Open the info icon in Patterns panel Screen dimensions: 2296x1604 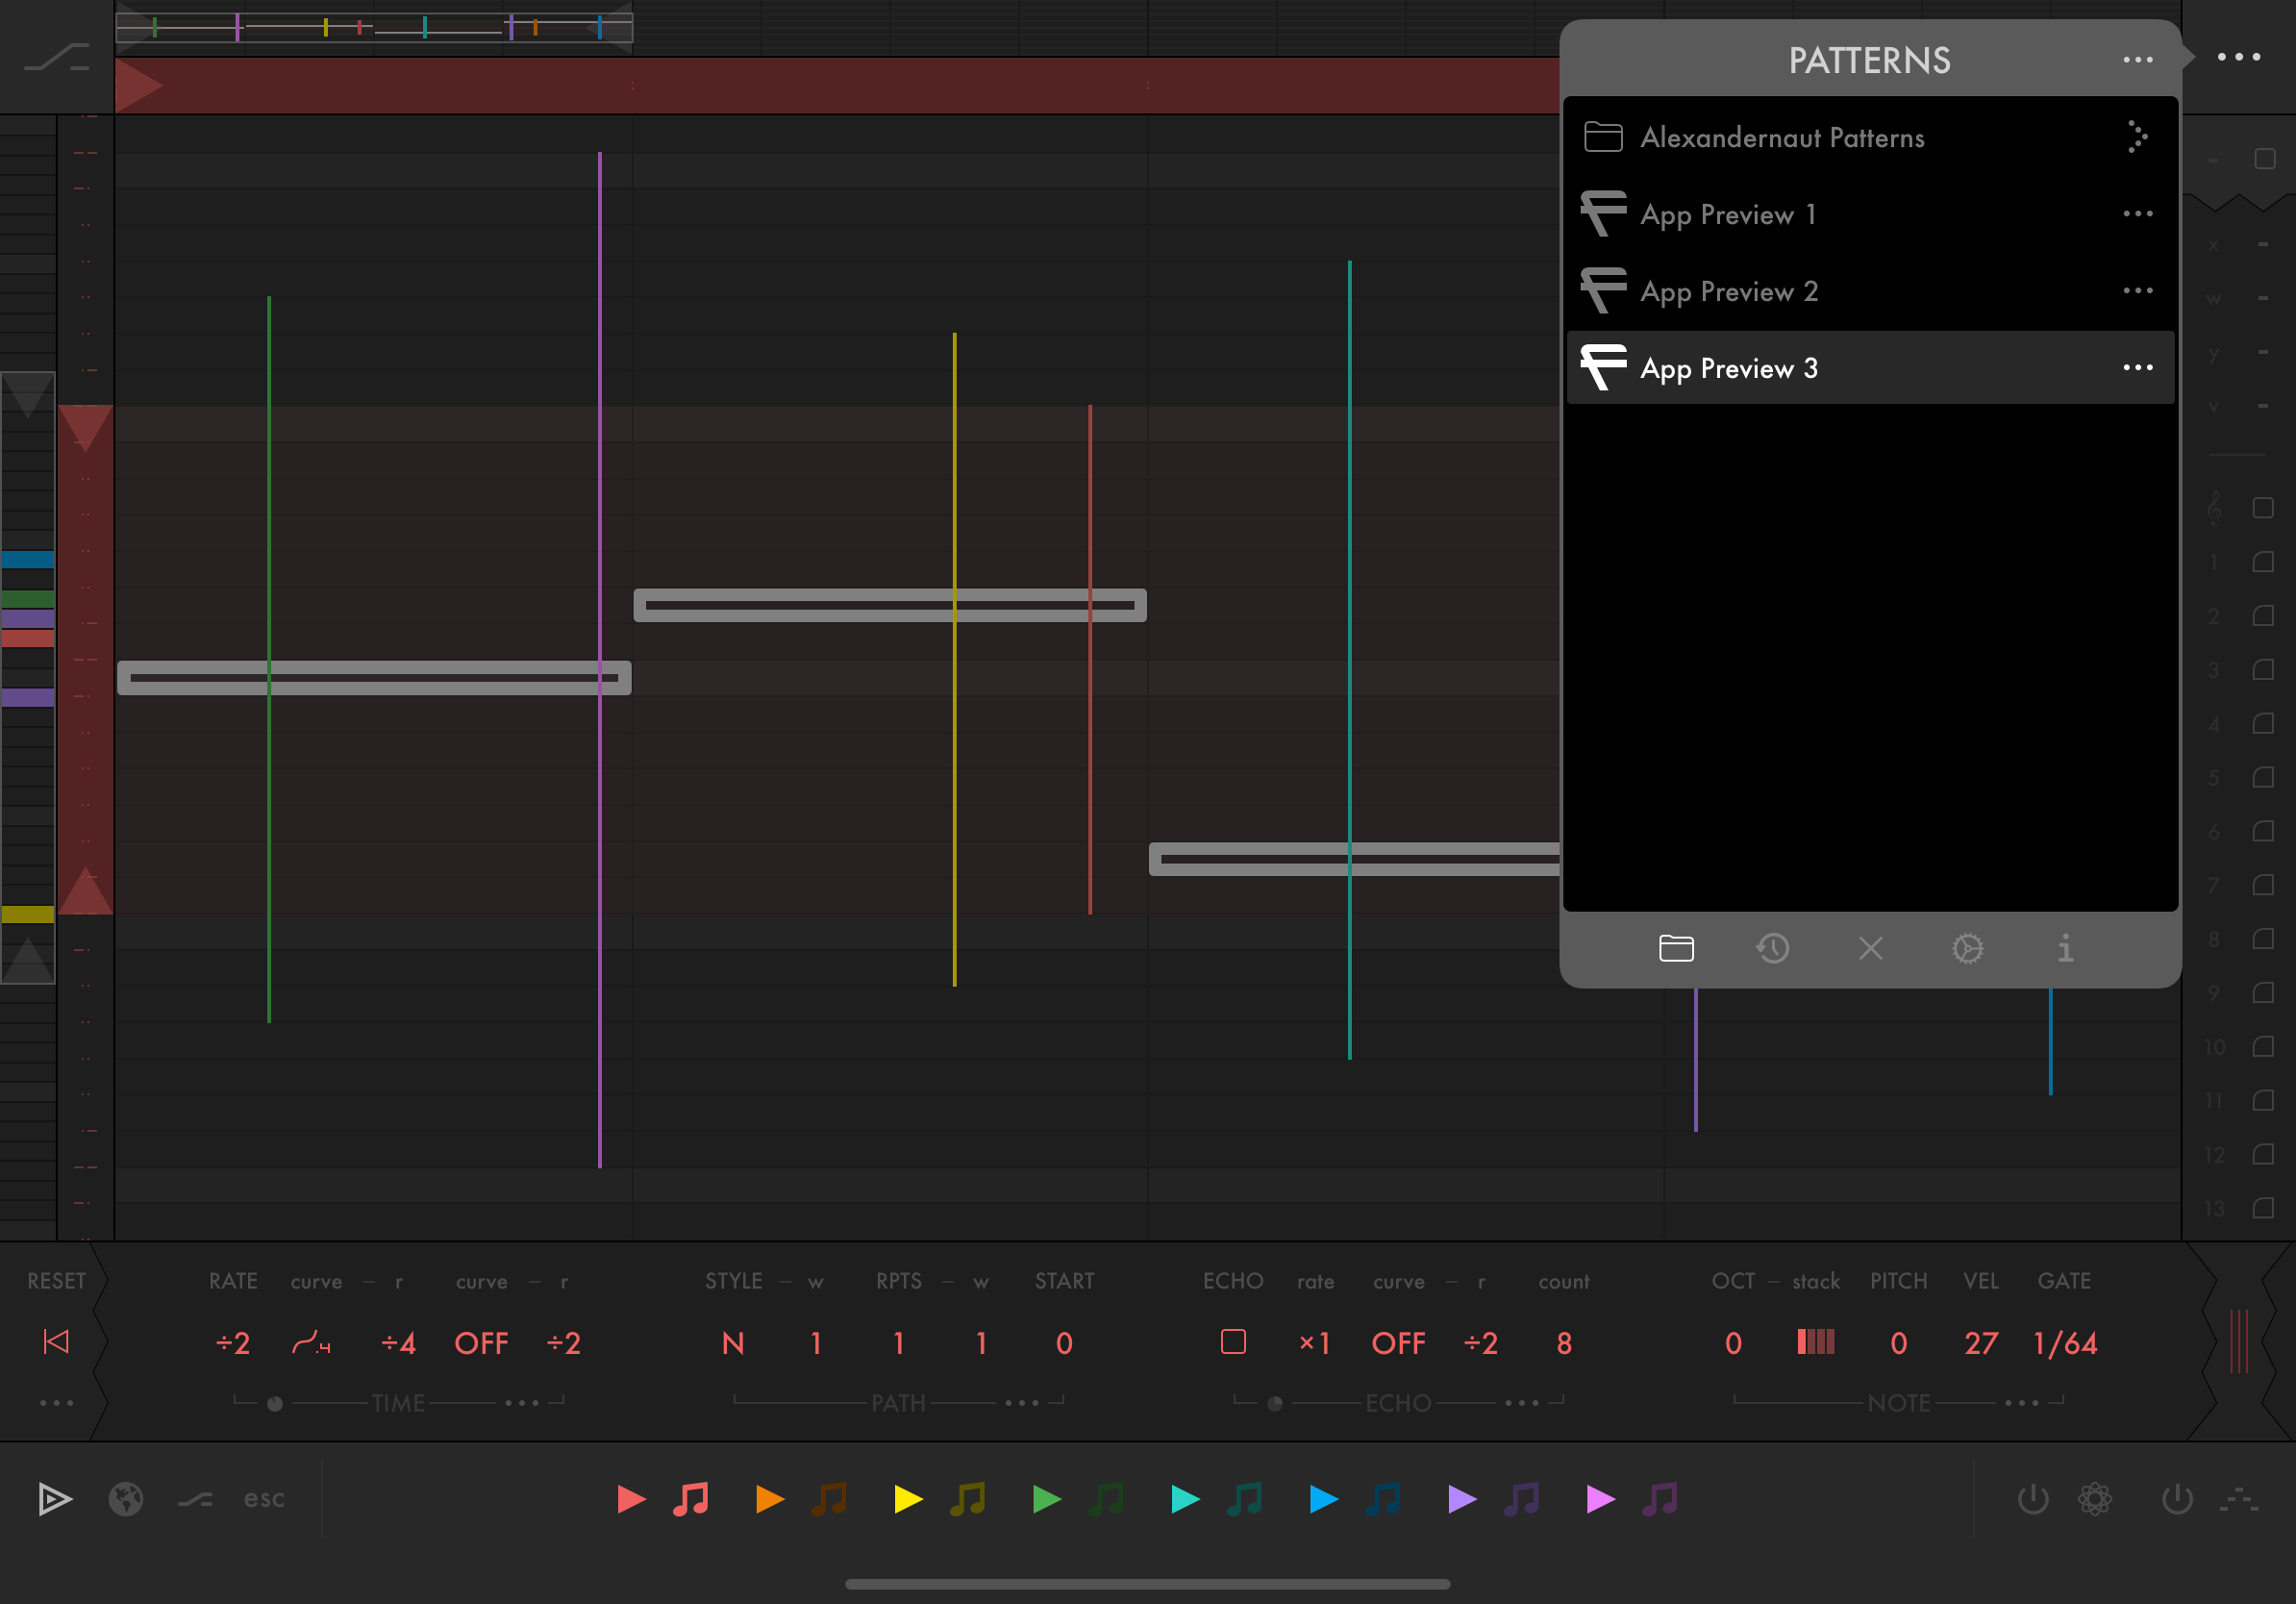click(x=2065, y=948)
